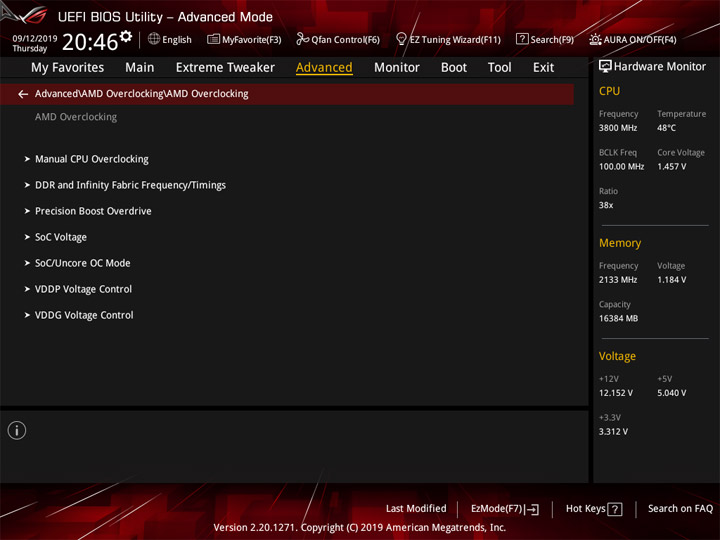720x540 pixels.
Task: Expand arrow beside SoC/Uncore OC Mode
Action: 27,263
